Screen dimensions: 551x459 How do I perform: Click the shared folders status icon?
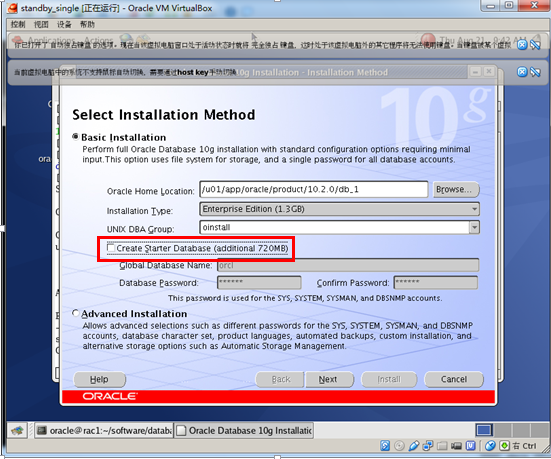tap(442, 446)
